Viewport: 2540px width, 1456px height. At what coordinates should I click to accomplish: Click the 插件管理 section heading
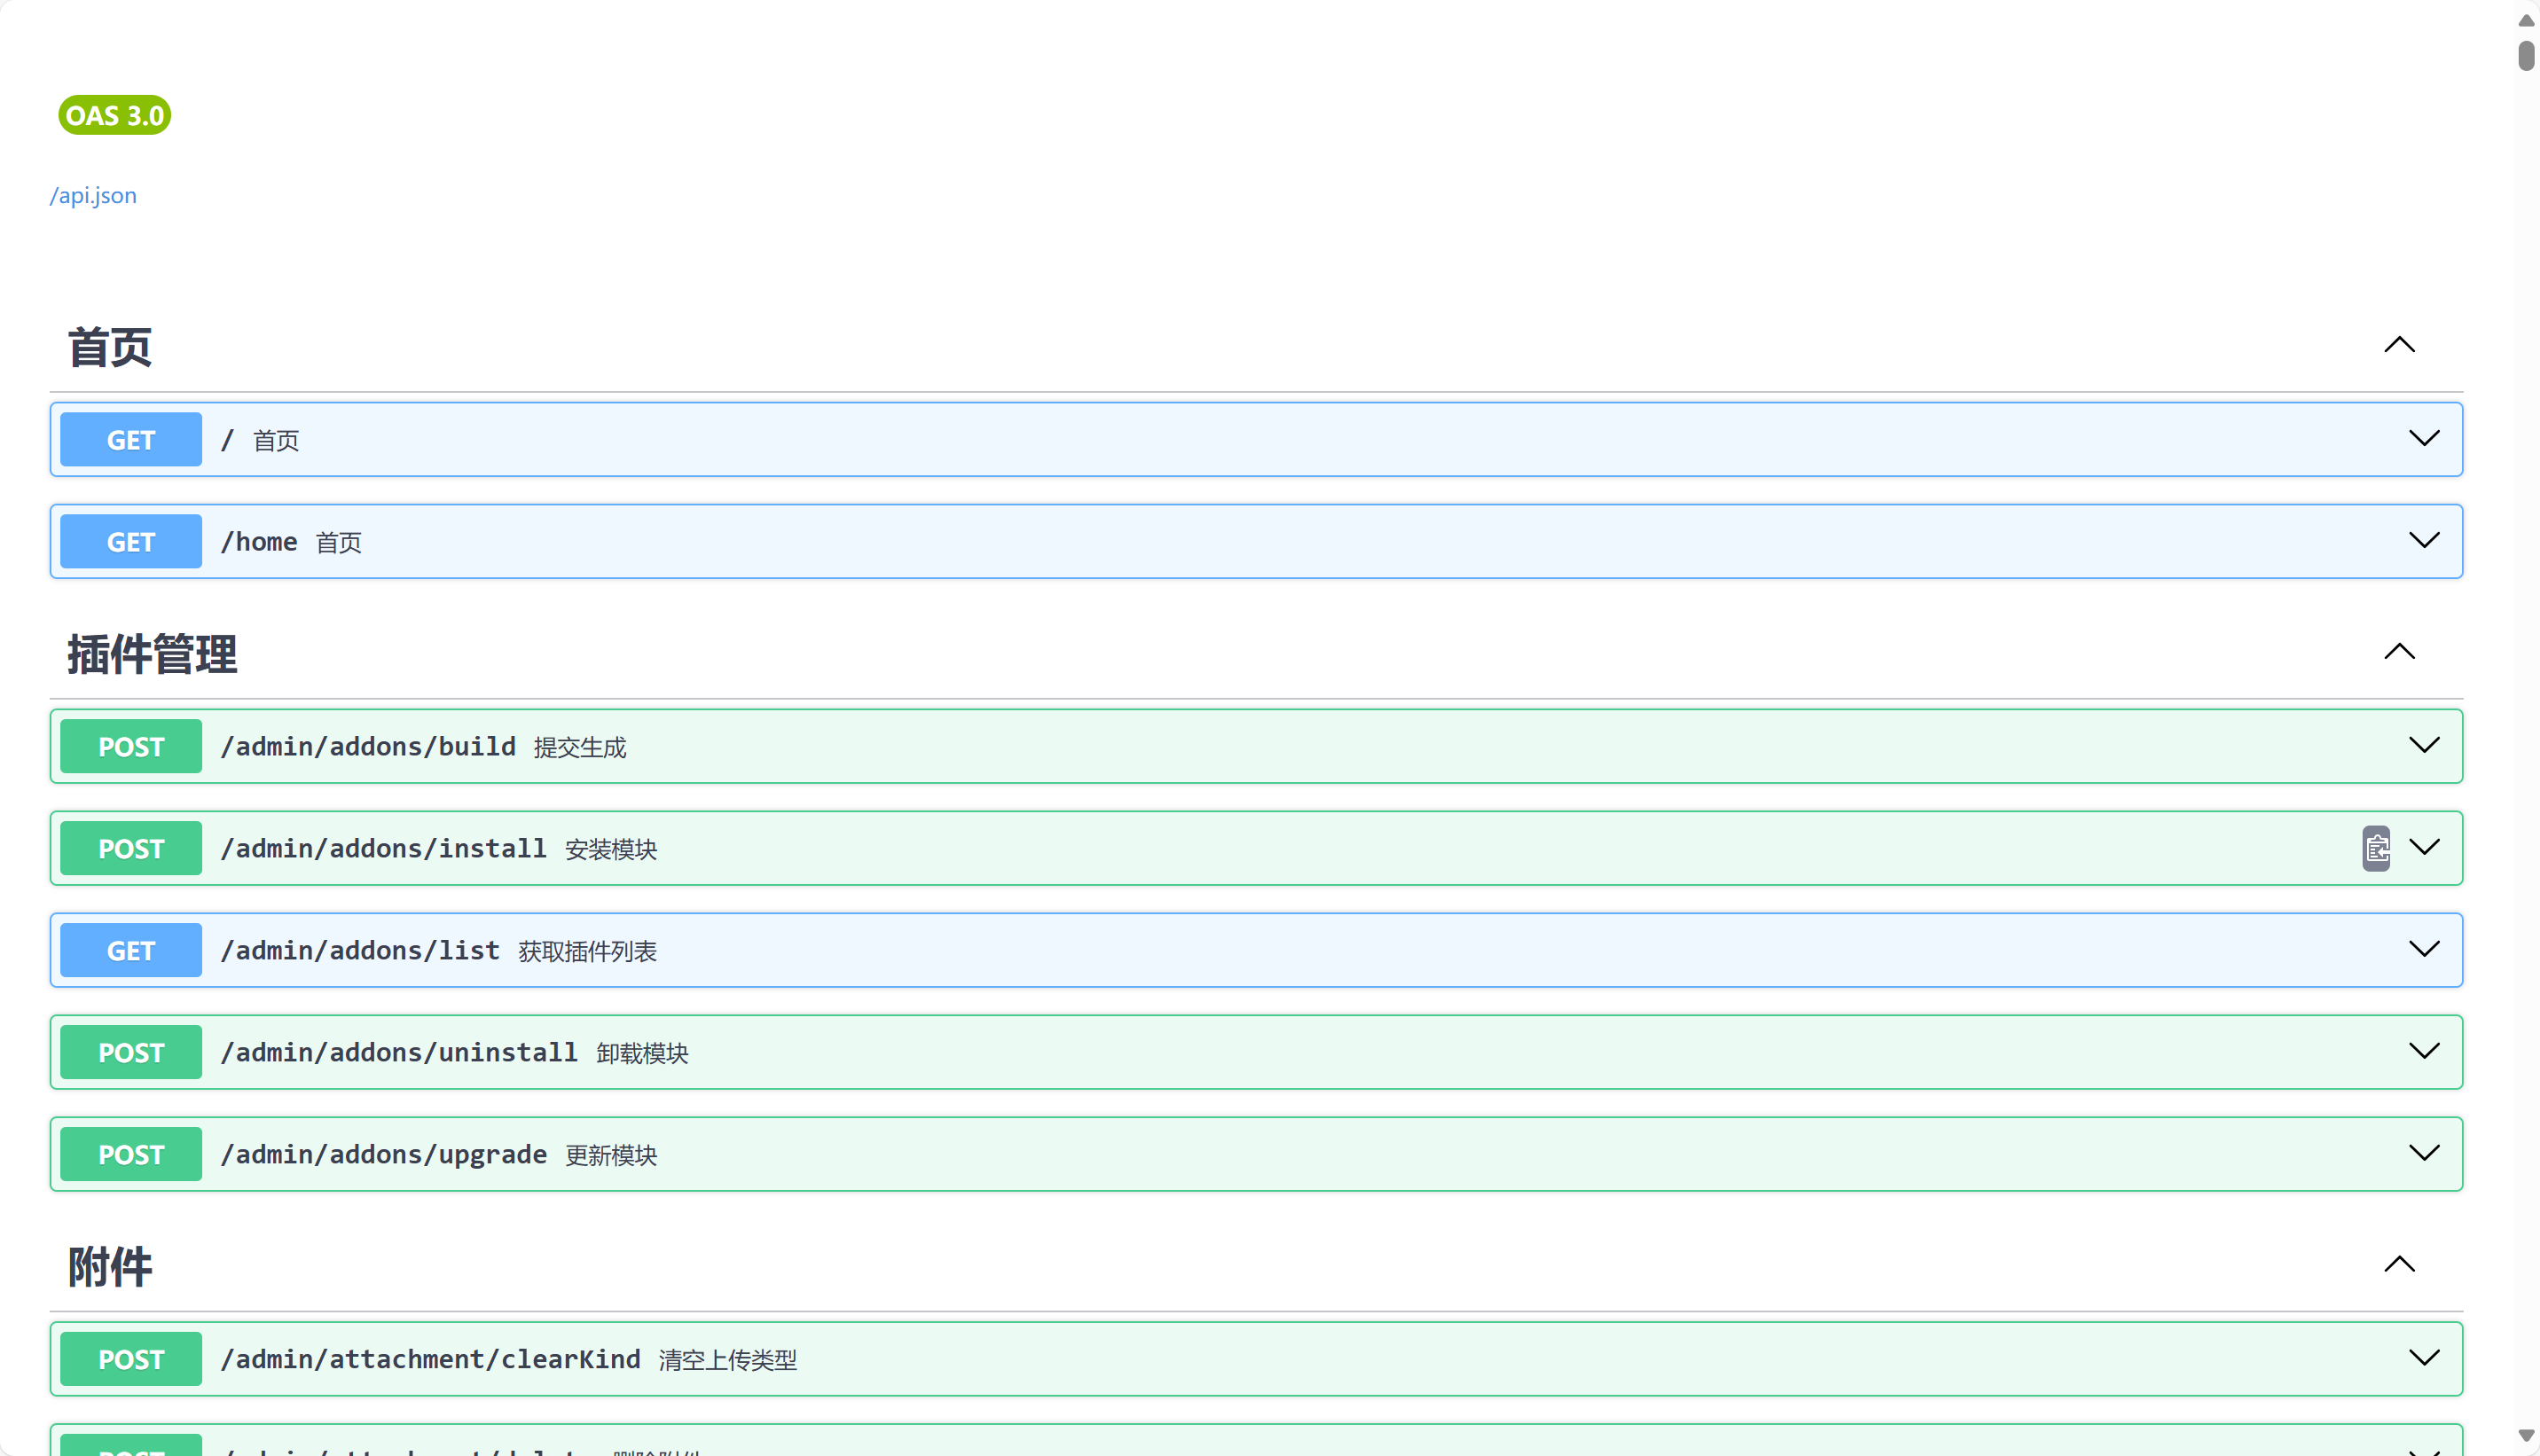[152, 654]
